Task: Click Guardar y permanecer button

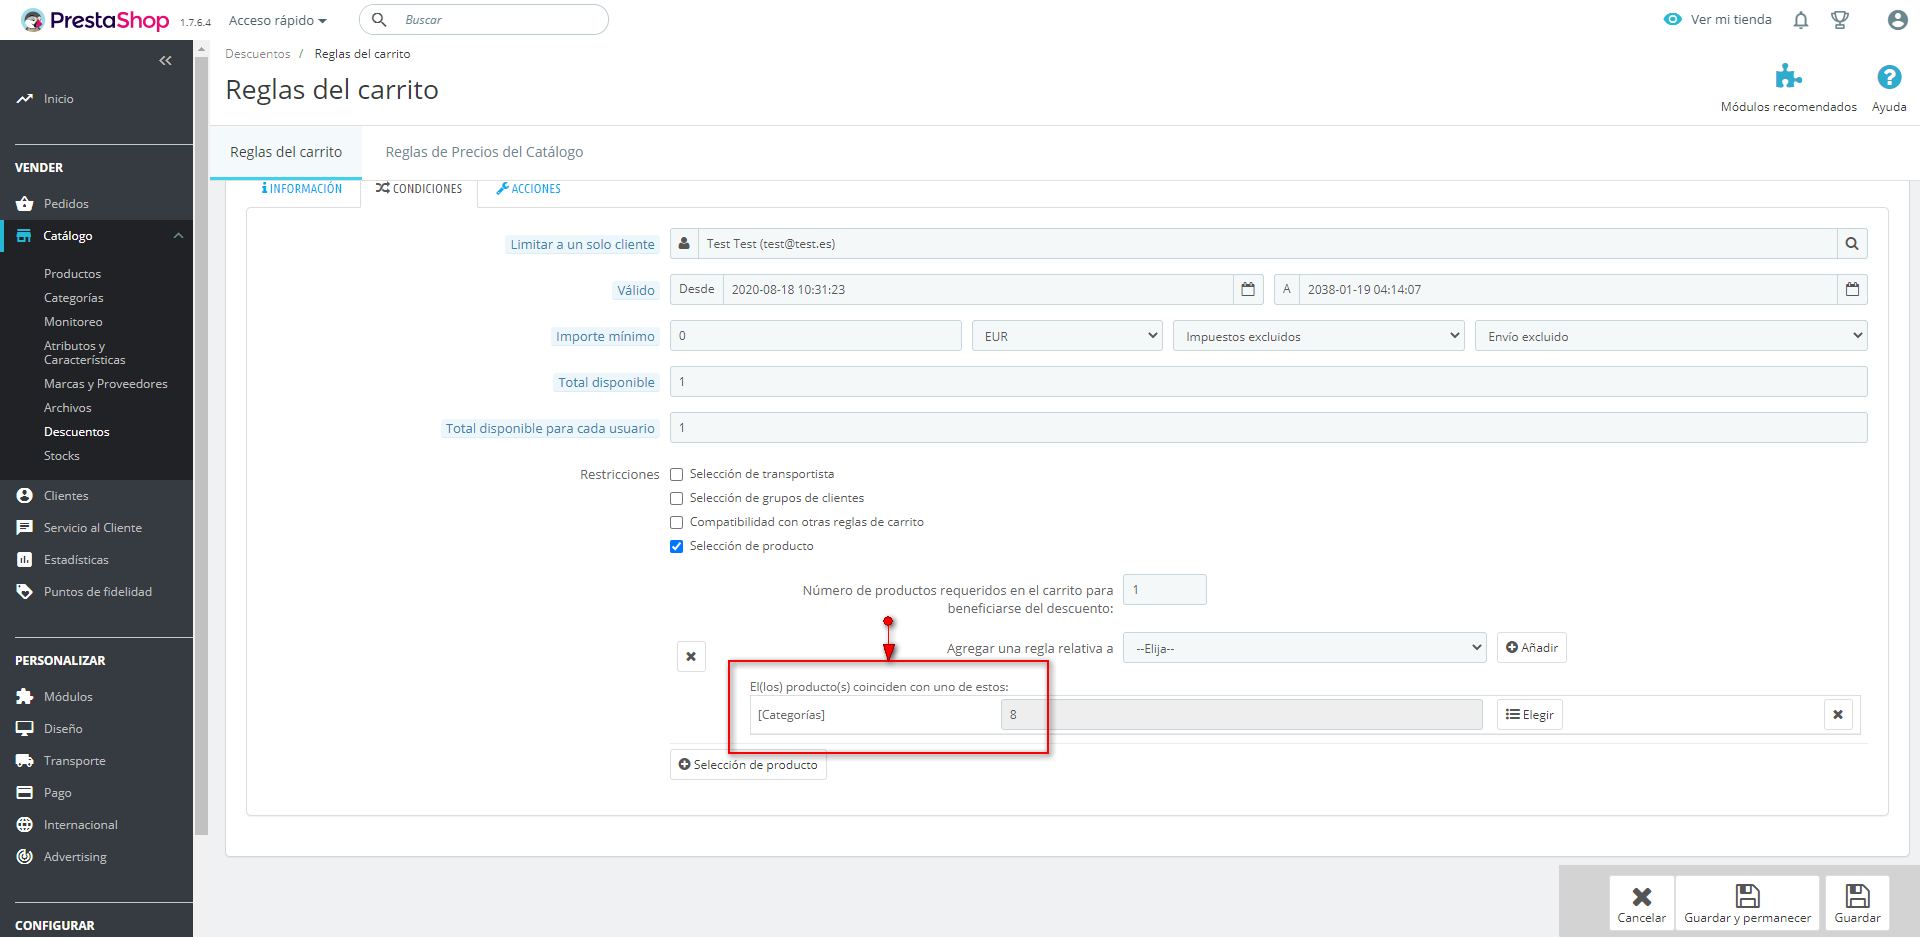Action: pos(1748,904)
